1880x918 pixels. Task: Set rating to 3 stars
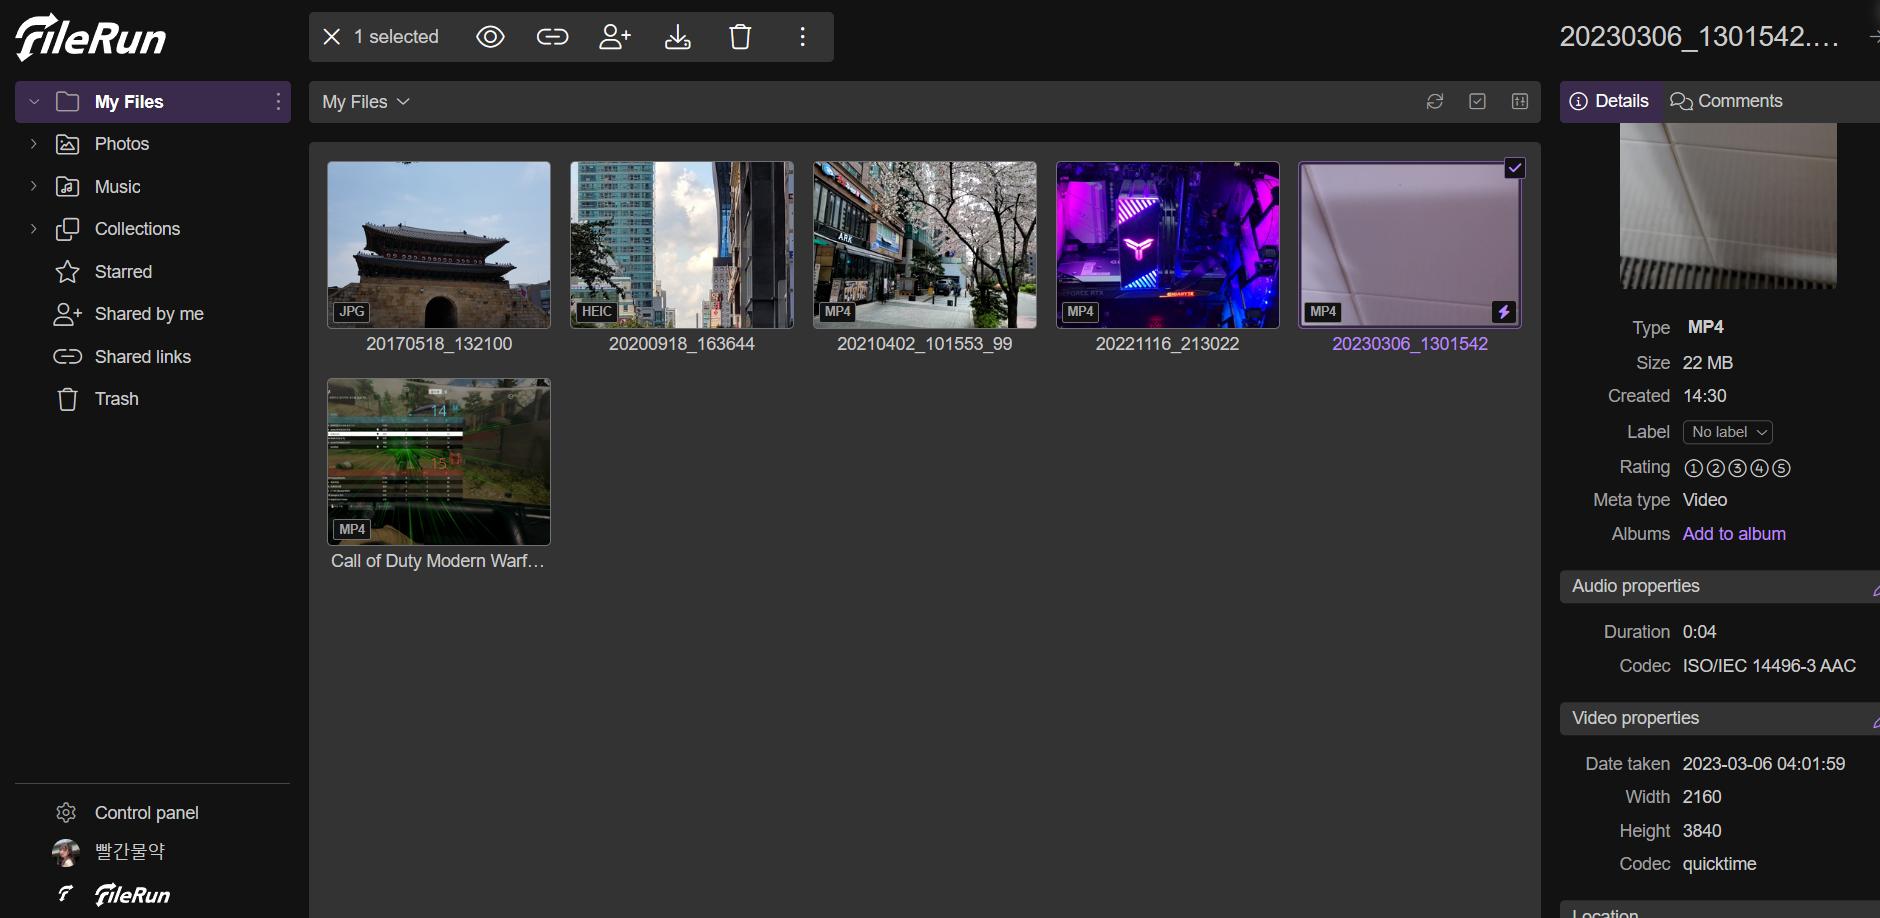1737,468
